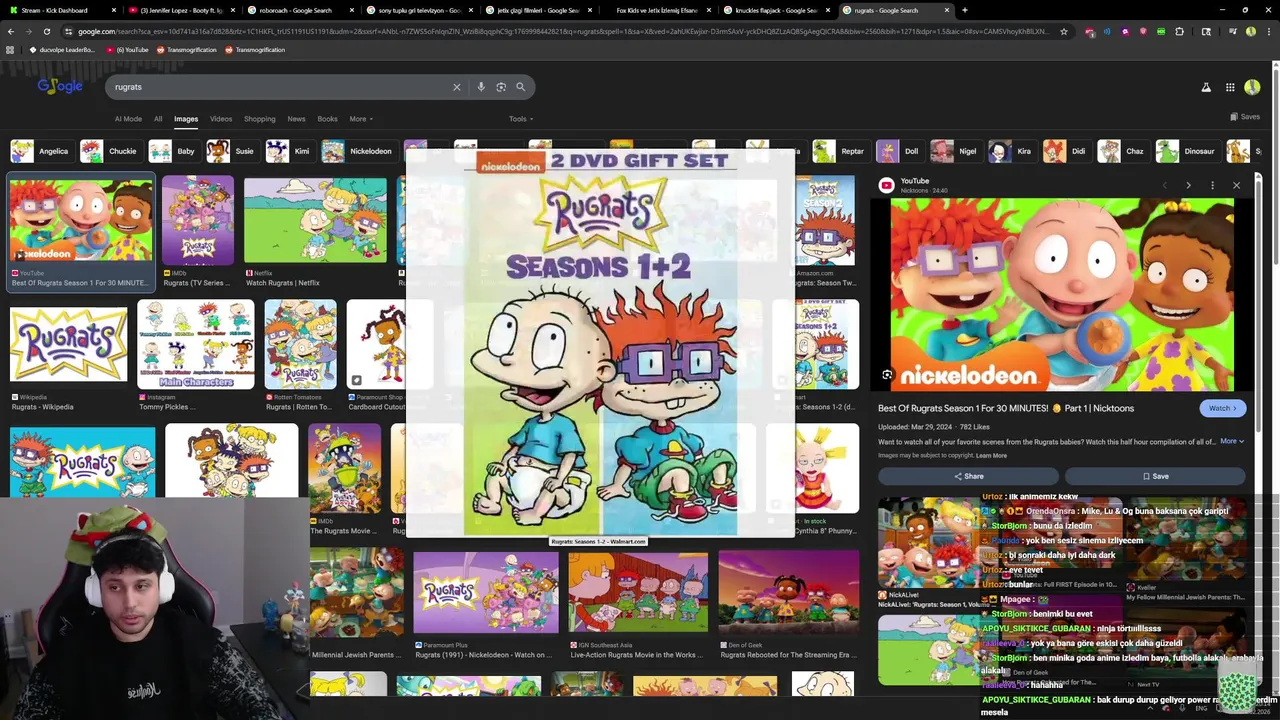Open Rugrats Rebooted Den of Geek thumbnail

coord(788,593)
